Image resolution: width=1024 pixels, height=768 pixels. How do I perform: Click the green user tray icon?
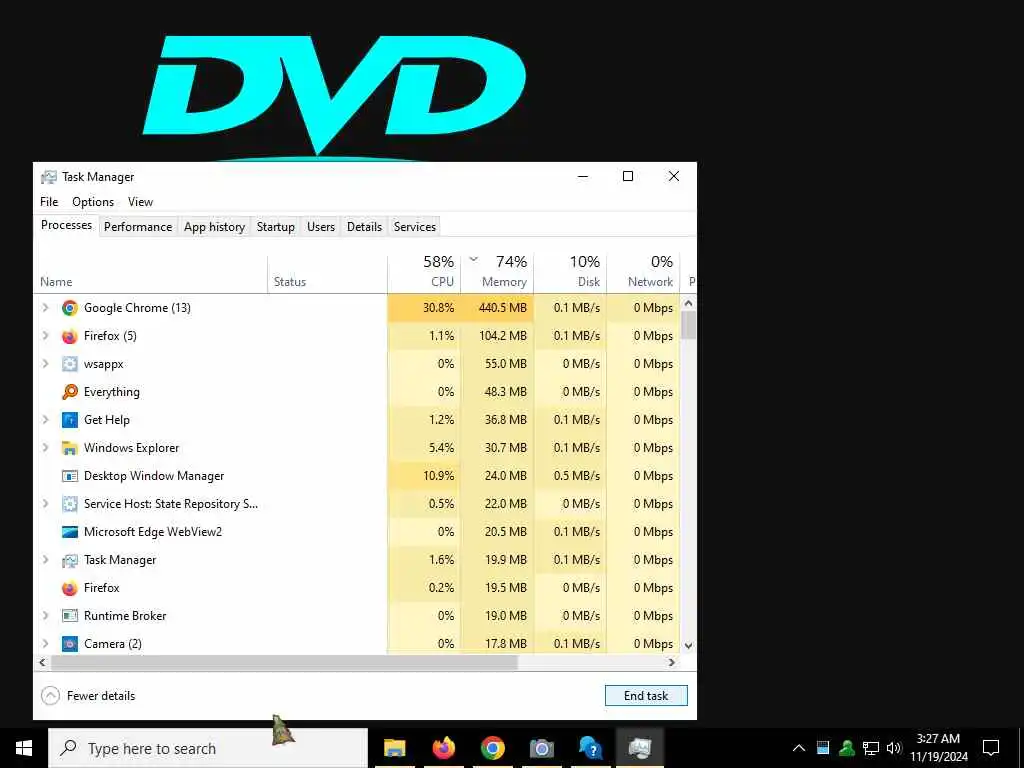pos(847,748)
